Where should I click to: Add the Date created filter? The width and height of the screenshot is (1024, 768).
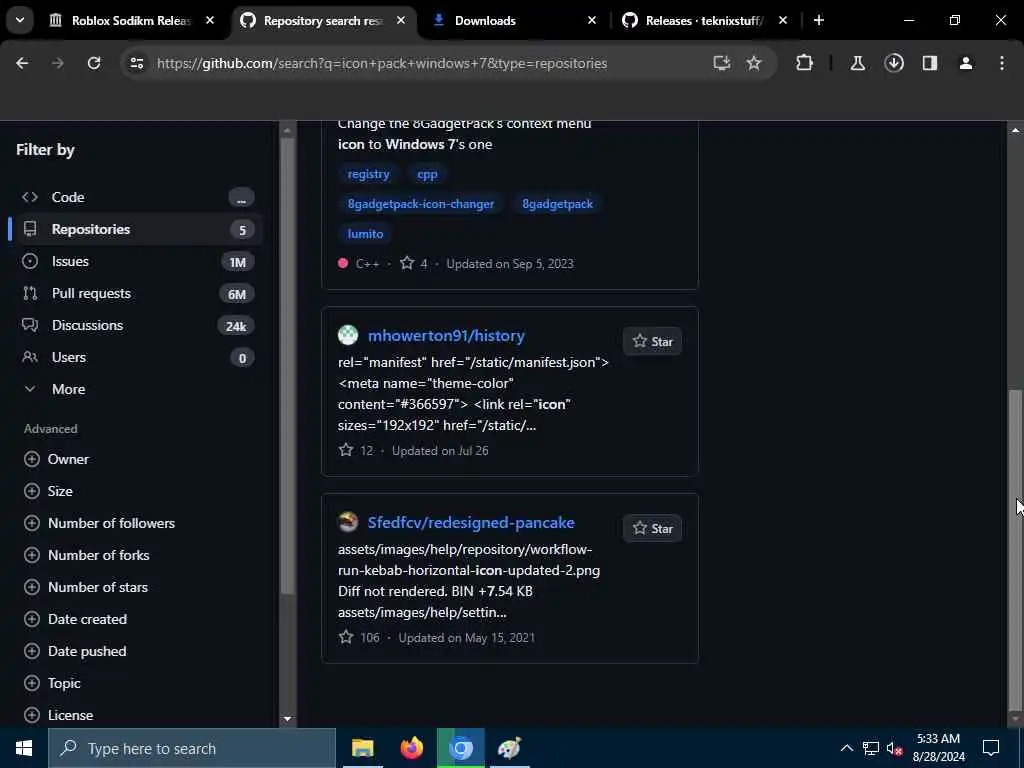point(75,619)
